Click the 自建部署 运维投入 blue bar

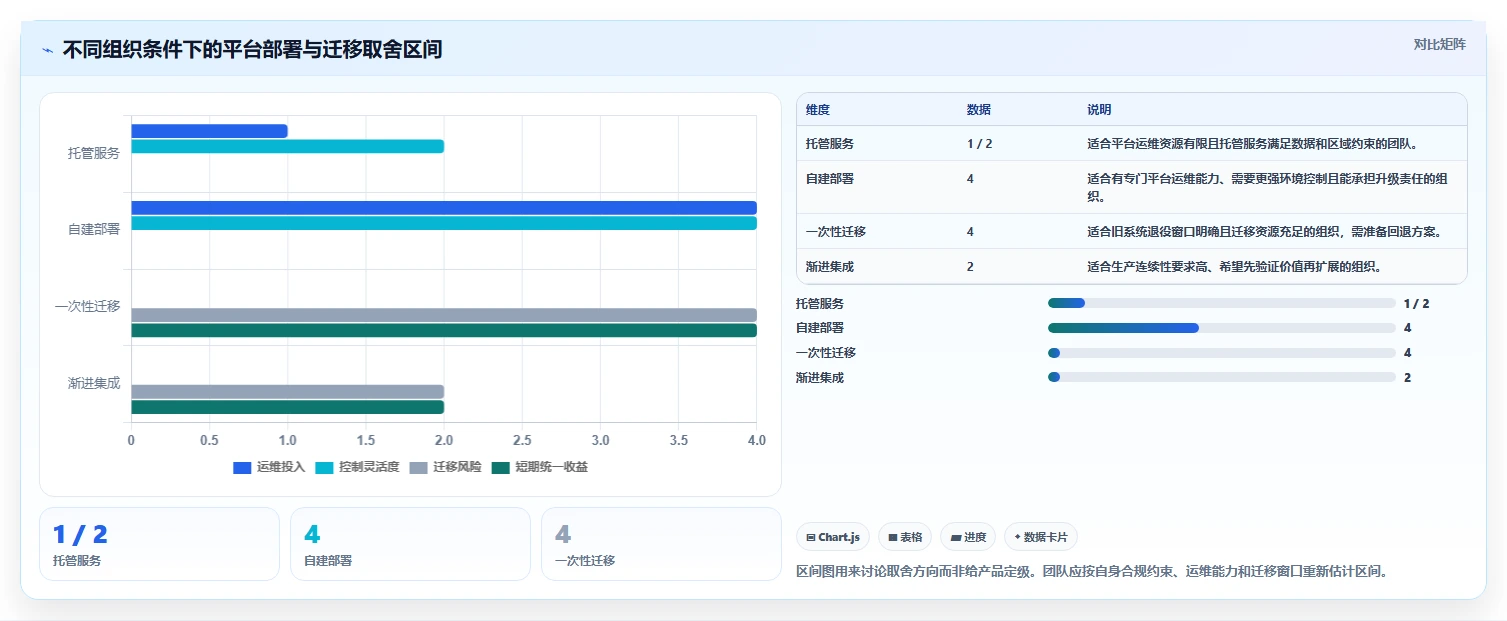click(444, 208)
